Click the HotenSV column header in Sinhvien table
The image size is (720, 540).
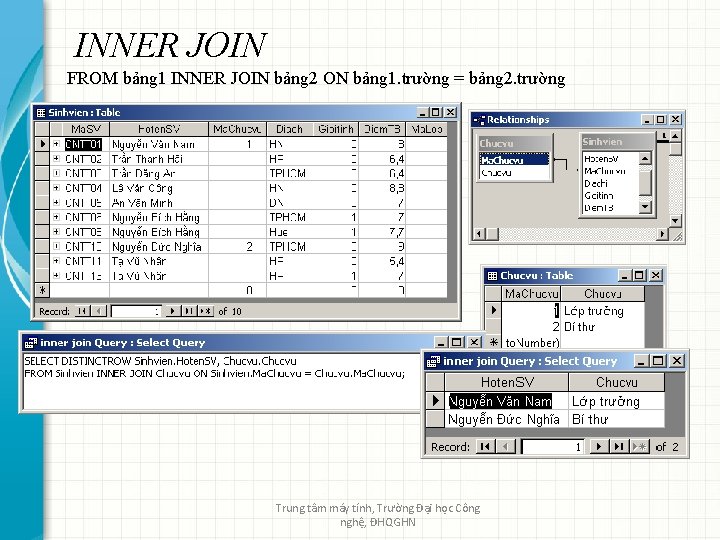(x=159, y=129)
